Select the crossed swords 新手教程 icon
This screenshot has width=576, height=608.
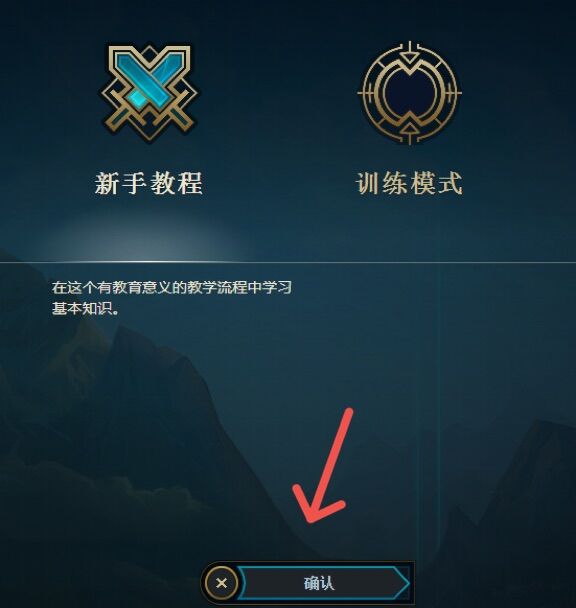coord(149,93)
